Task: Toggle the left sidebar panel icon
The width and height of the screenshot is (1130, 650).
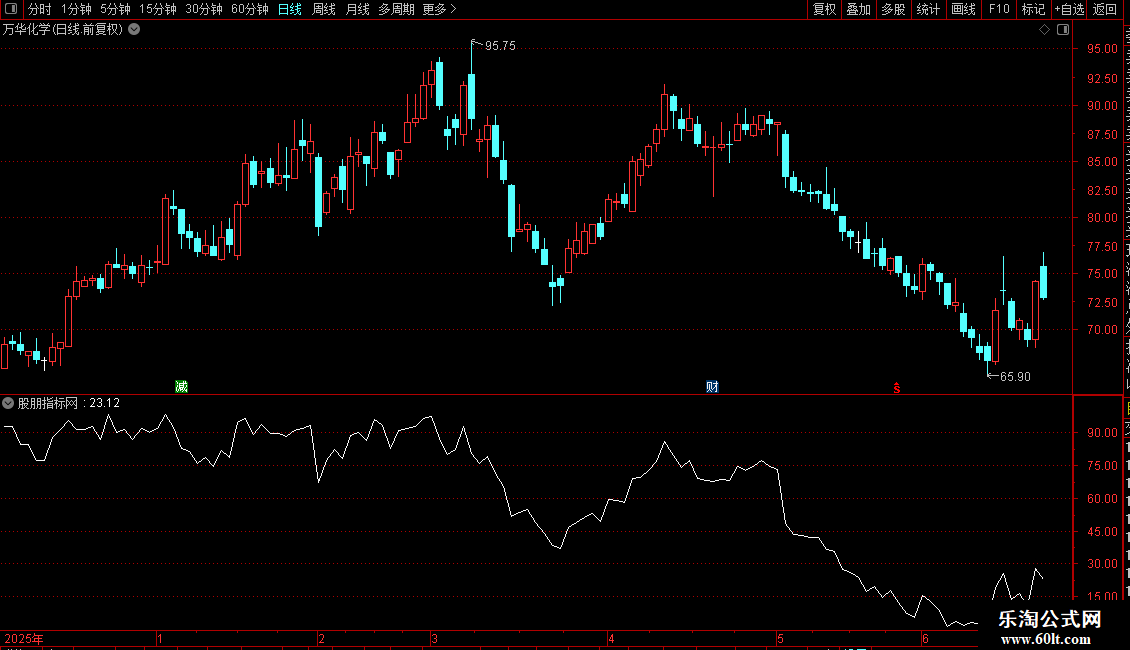Action: (11, 9)
